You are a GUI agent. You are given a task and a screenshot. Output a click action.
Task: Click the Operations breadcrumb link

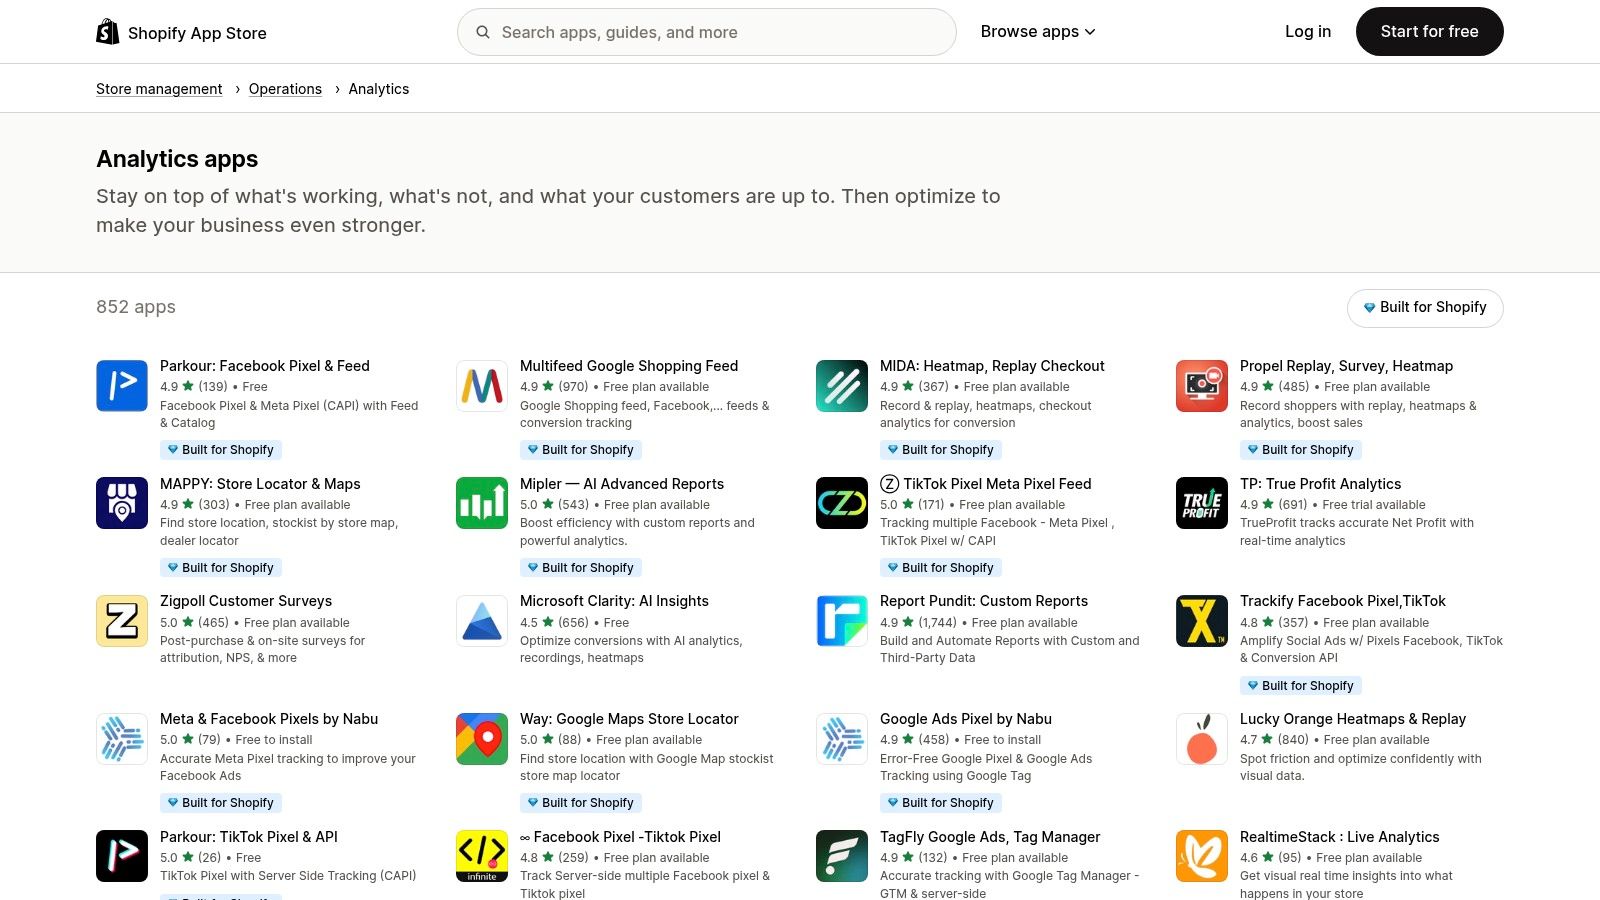click(x=285, y=88)
